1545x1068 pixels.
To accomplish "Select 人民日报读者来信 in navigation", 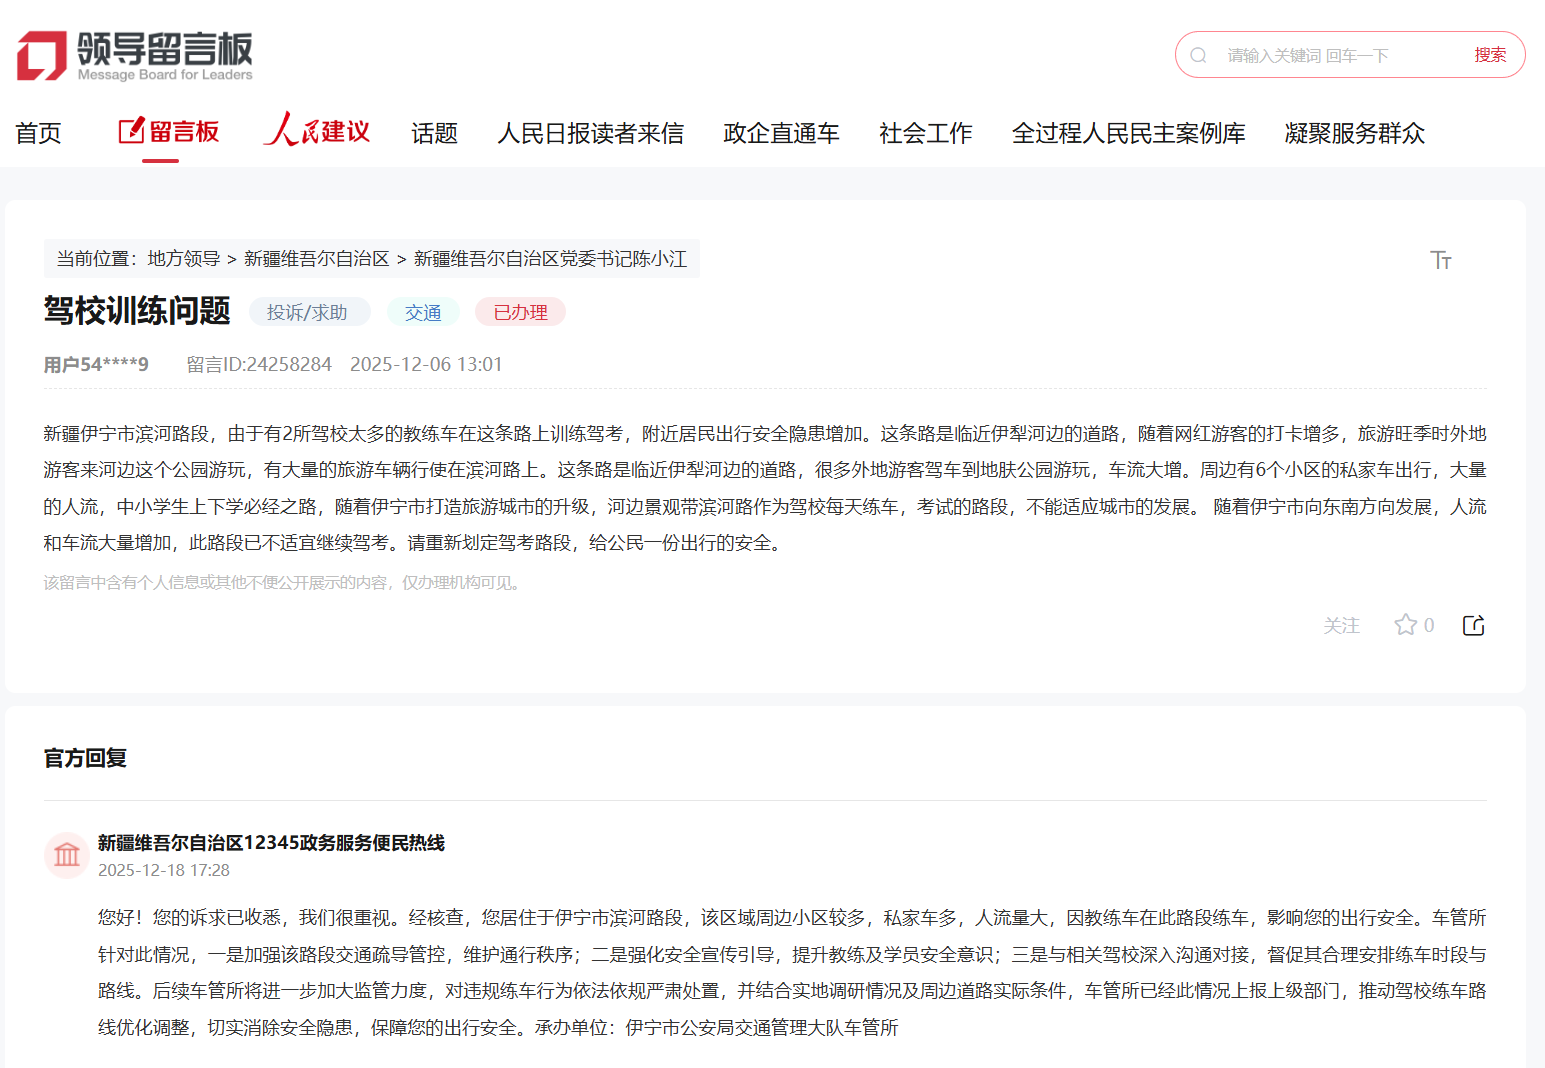I will pyautogui.click(x=590, y=133).
